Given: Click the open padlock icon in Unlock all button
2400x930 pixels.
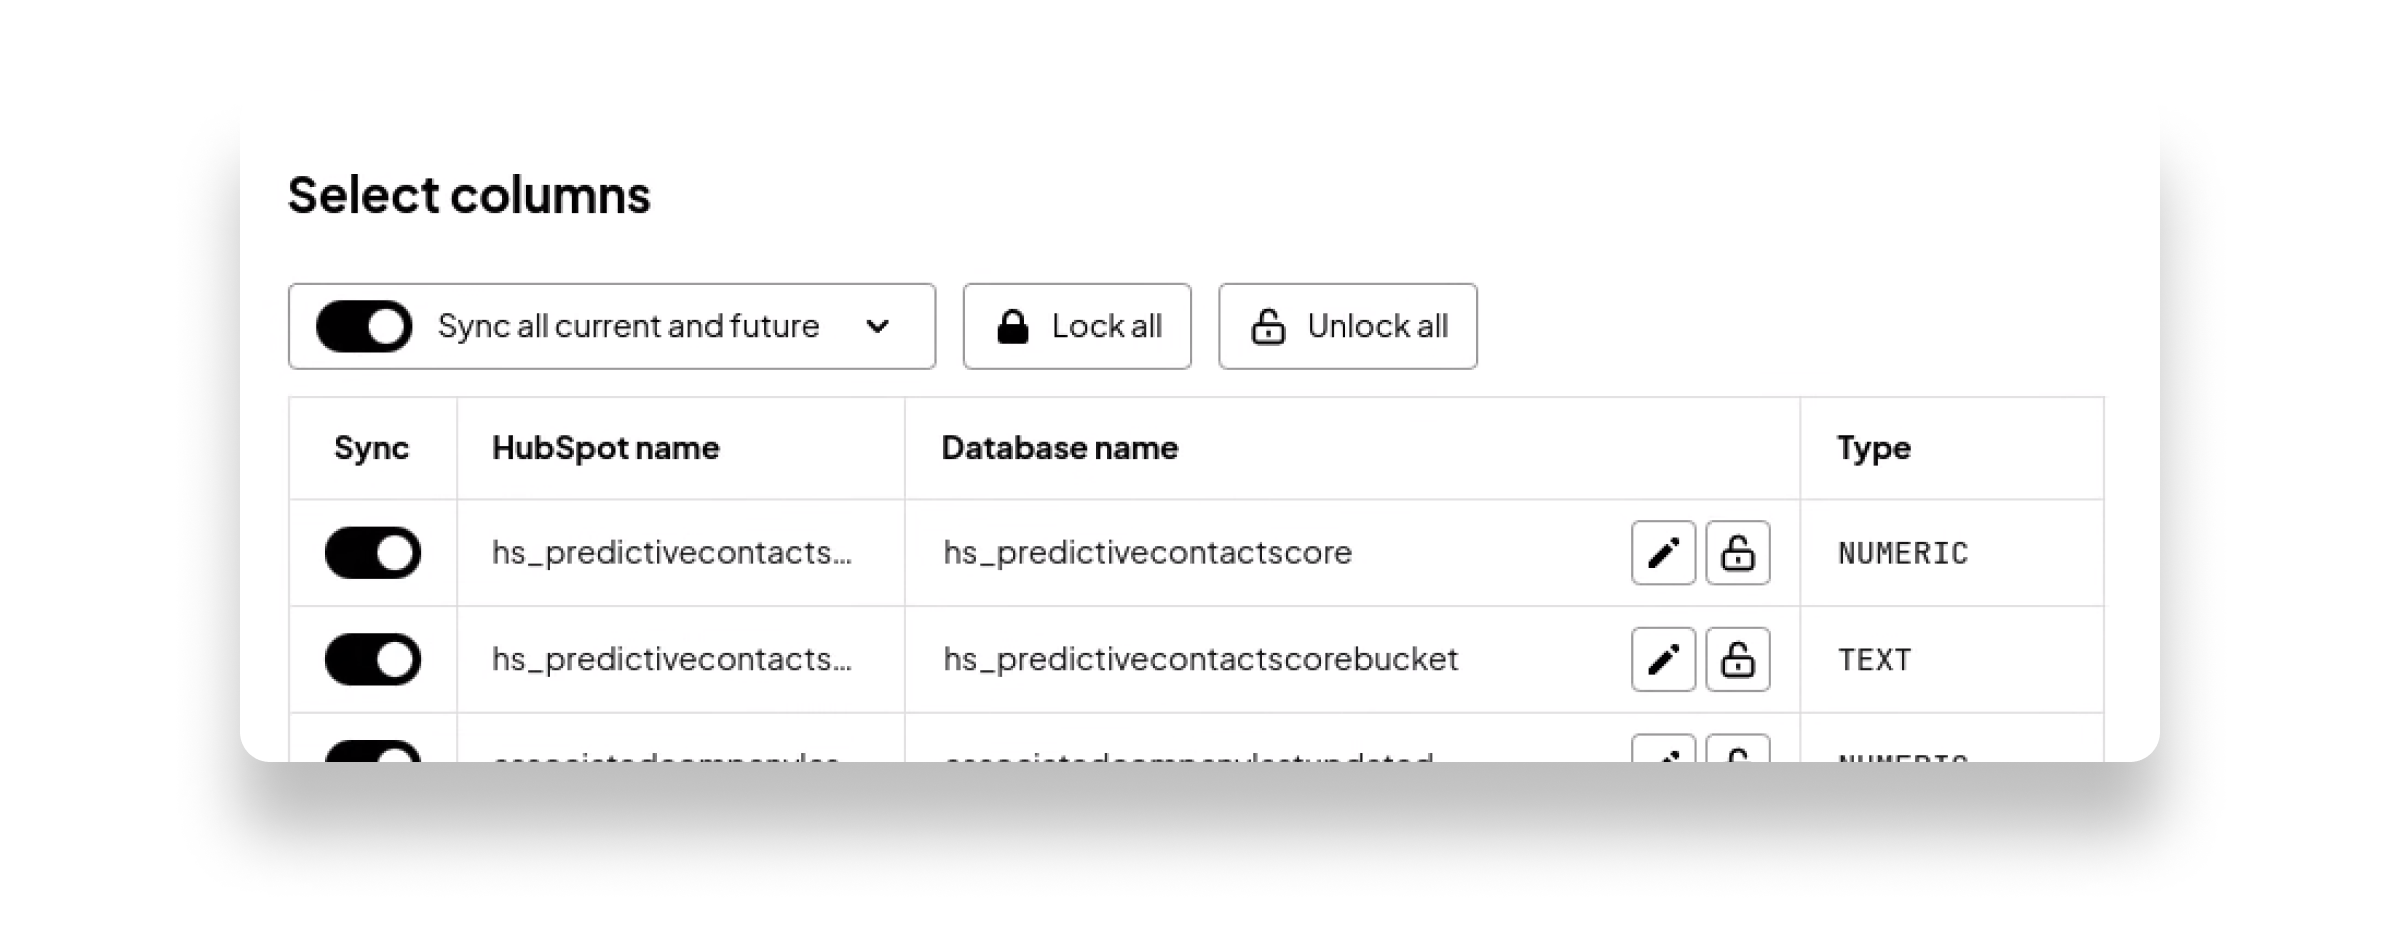Looking at the screenshot, I should pyautogui.click(x=1267, y=326).
